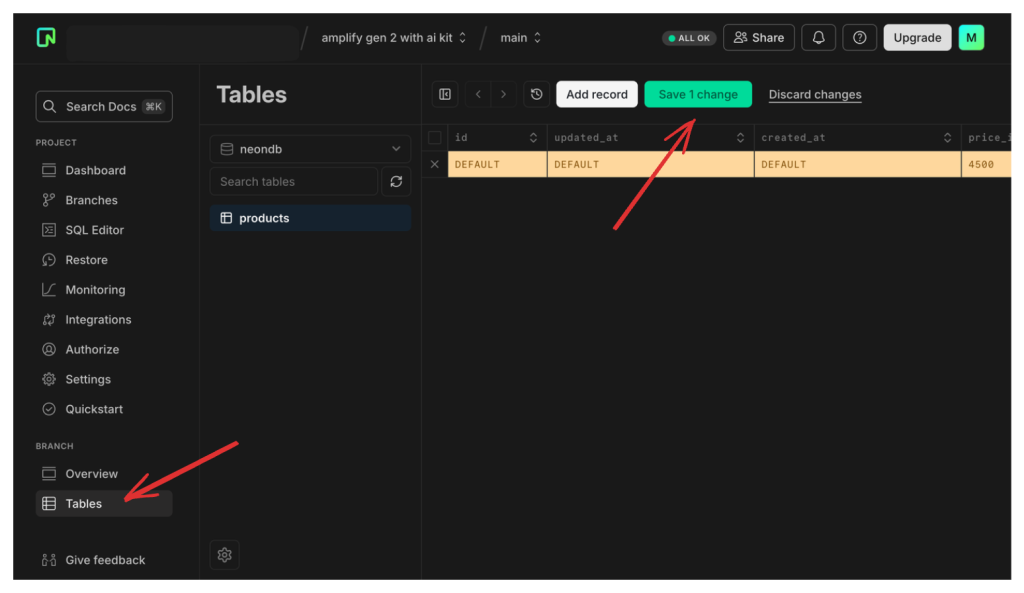The width and height of the screenshot is (1024, 593).
Task: Click Save 1 change
Action: click(x=698, y=94)
